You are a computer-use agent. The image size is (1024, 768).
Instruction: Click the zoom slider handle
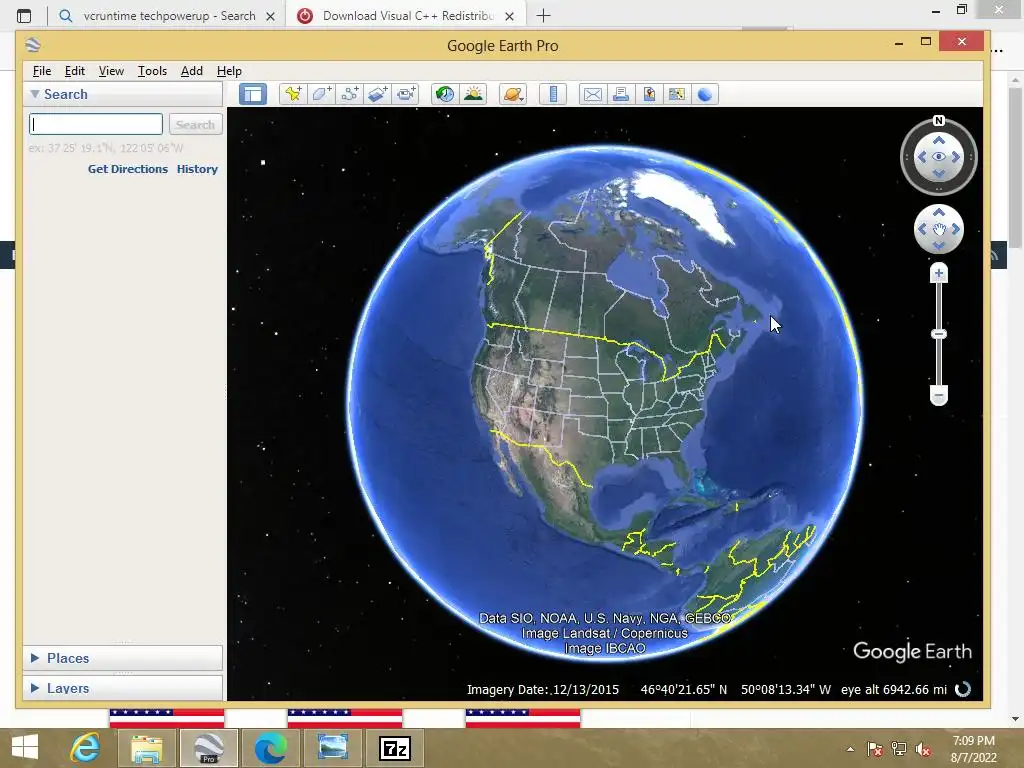938,334
